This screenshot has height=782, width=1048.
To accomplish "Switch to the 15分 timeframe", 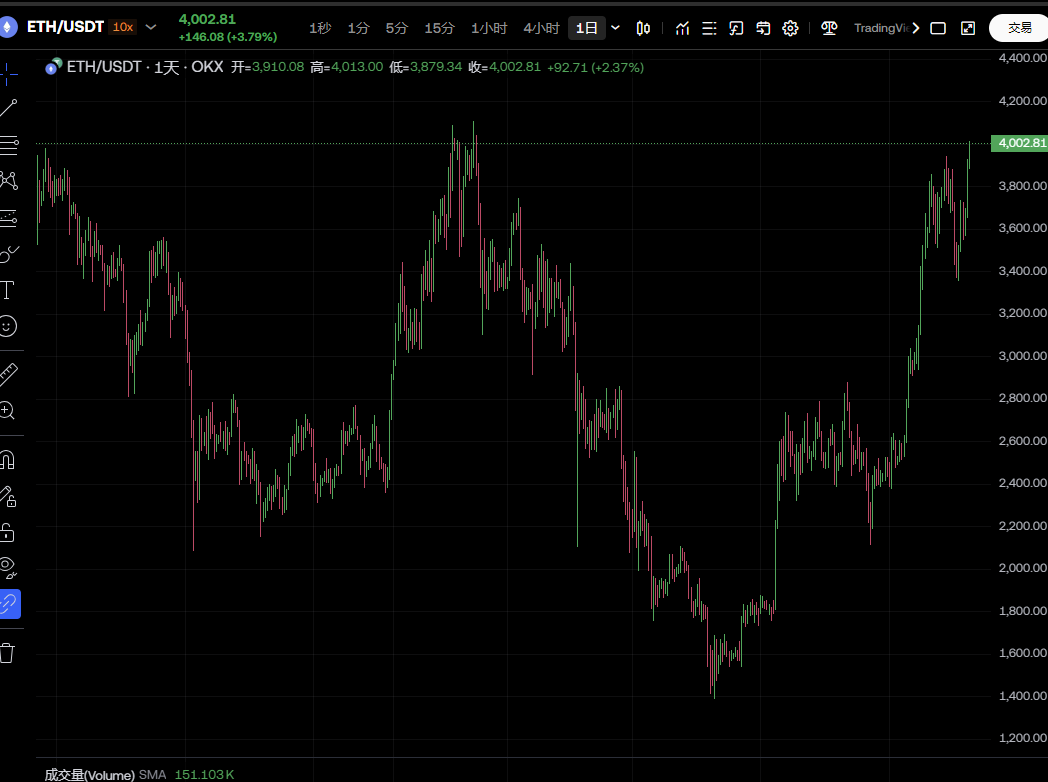I will 439,28.
